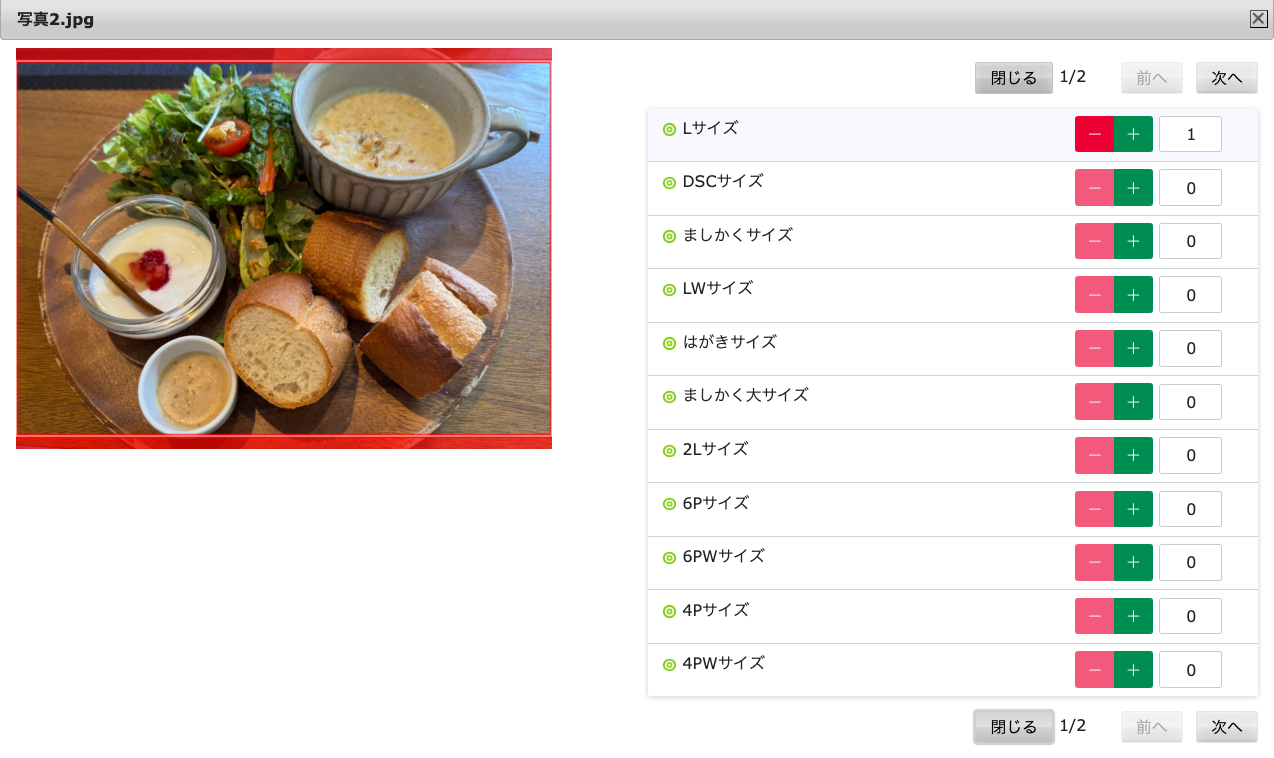
Task: Click the minus button for 6PWサイズ
Action: (1094, 562)
